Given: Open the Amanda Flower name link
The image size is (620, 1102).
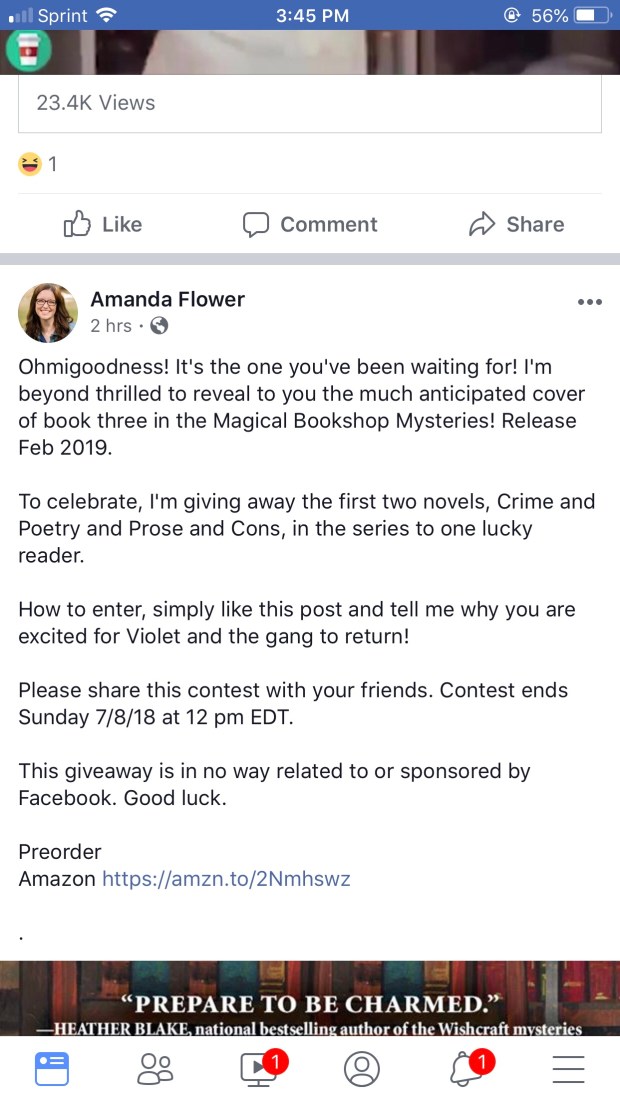Looking at the screenshot, I should click(167, 299).
